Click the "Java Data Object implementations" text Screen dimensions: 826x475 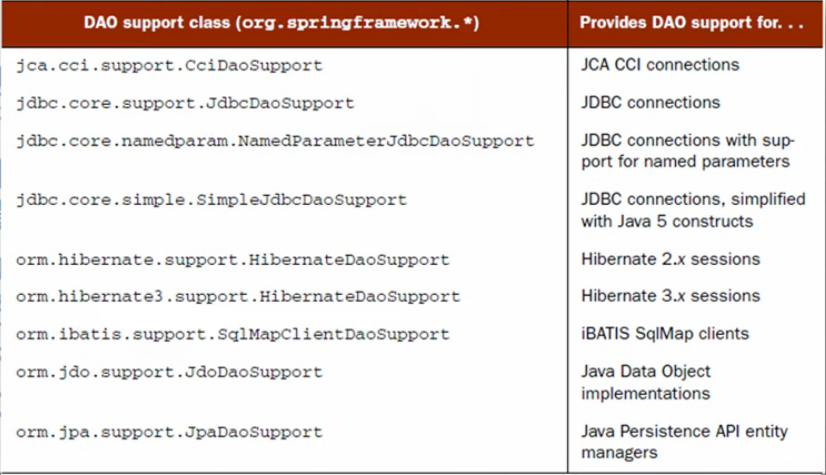pyautogui.click(x=645, y=382)
